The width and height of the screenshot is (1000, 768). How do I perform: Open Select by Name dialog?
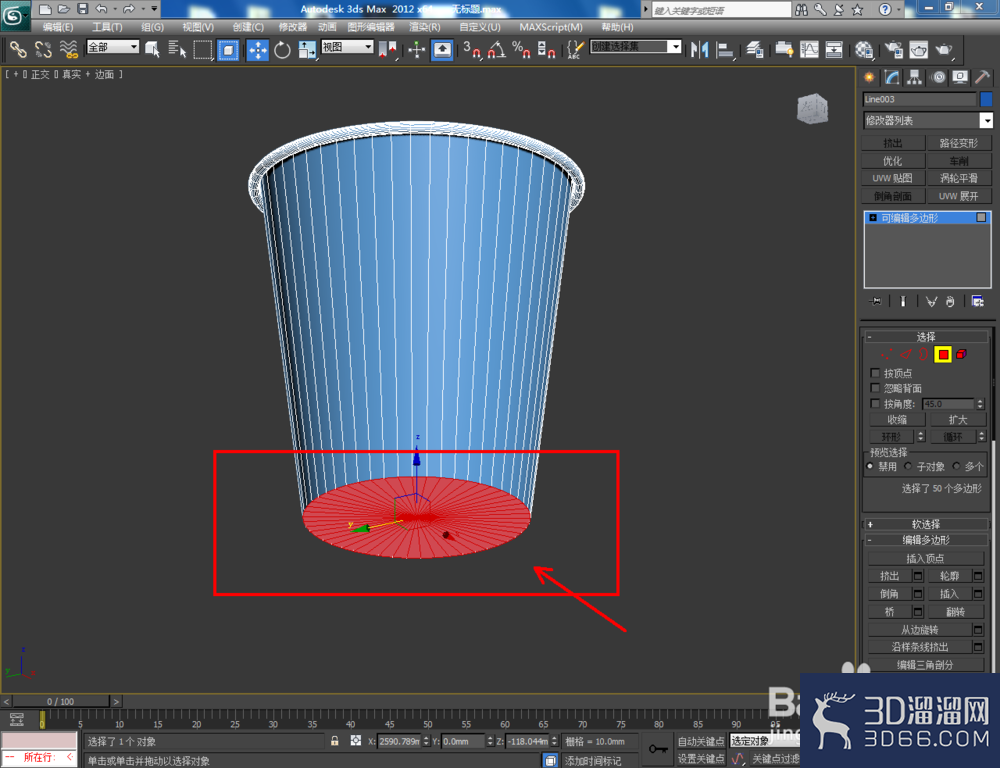point(177,49)
